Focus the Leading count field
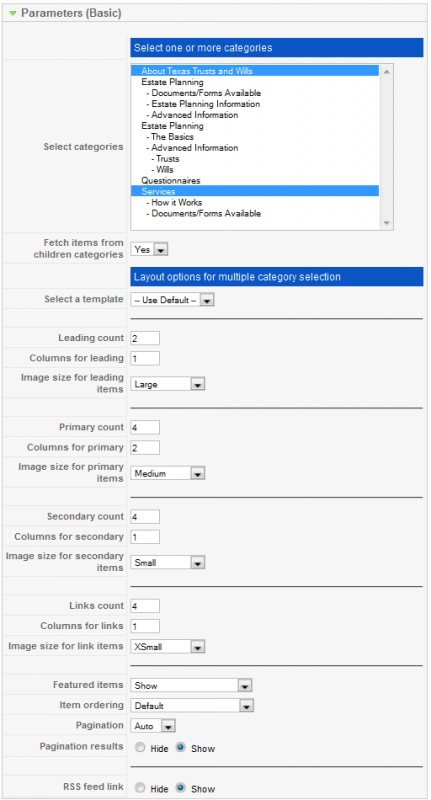Image resolution: width=431 pixels, height=800 pixels. (145, 338)
